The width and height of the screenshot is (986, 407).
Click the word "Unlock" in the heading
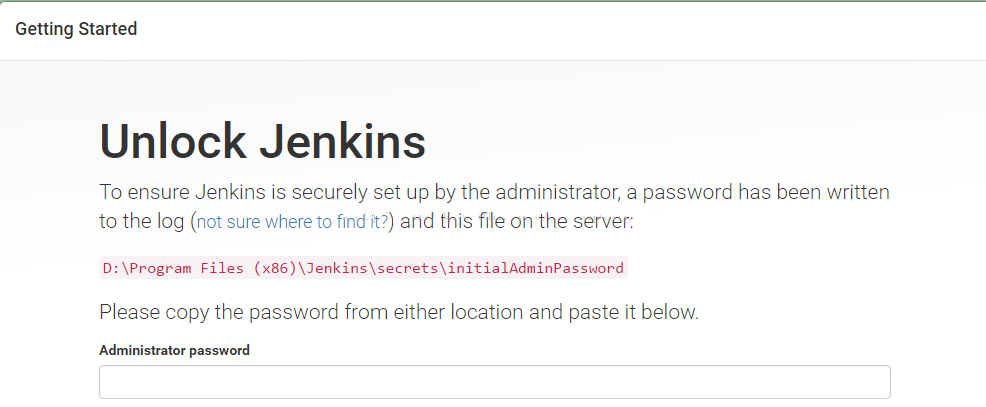173,141
